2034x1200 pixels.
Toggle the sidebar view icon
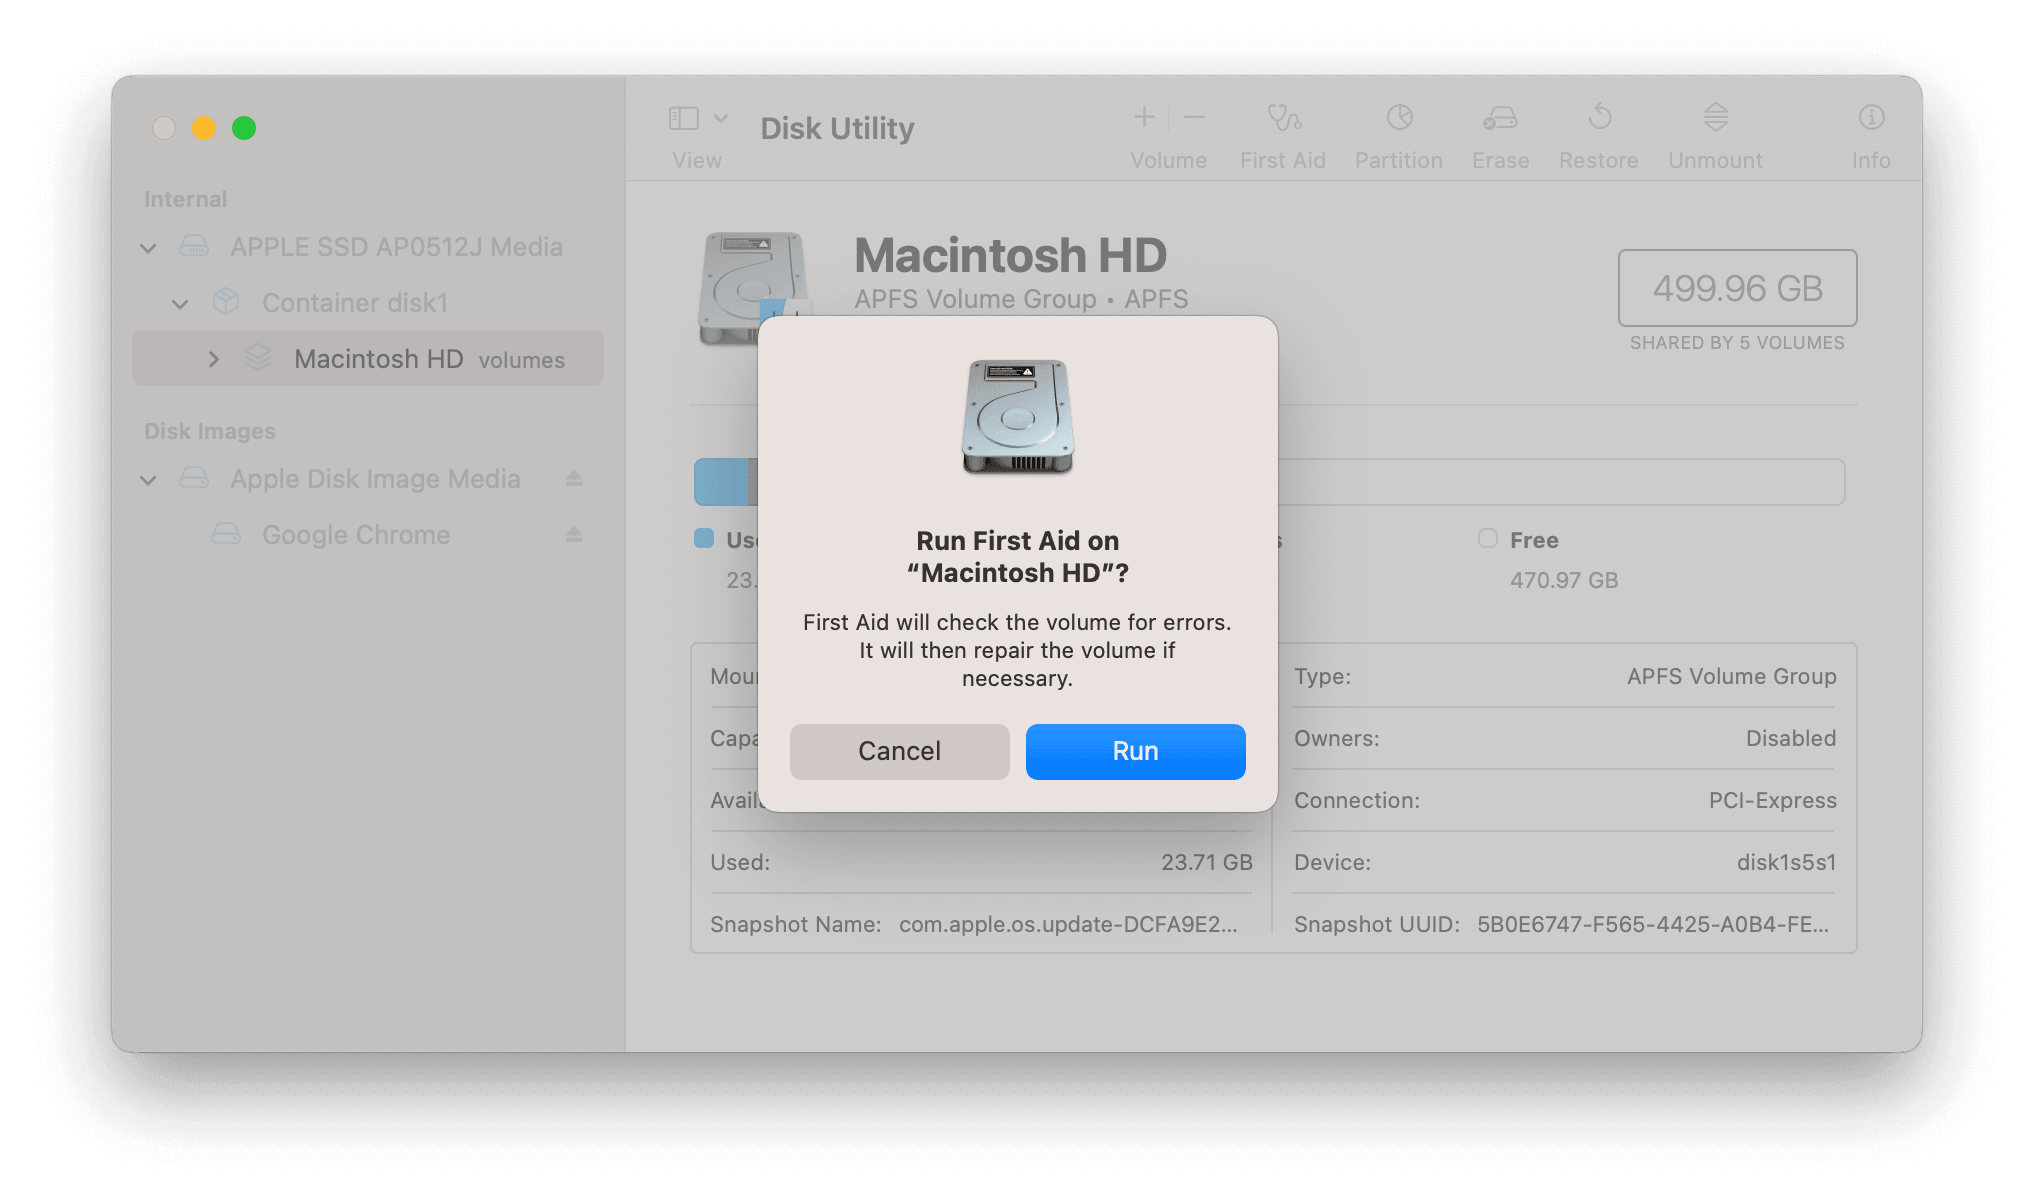pos(683,118)
